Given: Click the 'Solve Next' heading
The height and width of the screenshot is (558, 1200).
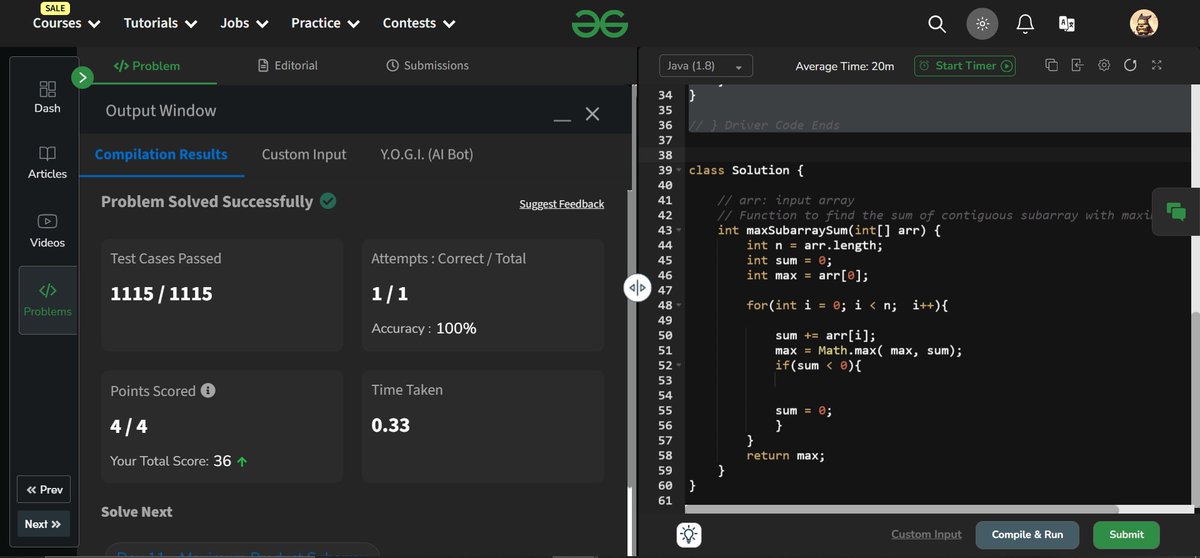Looking at the screenshot, I should pyautogui.click(x=137, y=511).
